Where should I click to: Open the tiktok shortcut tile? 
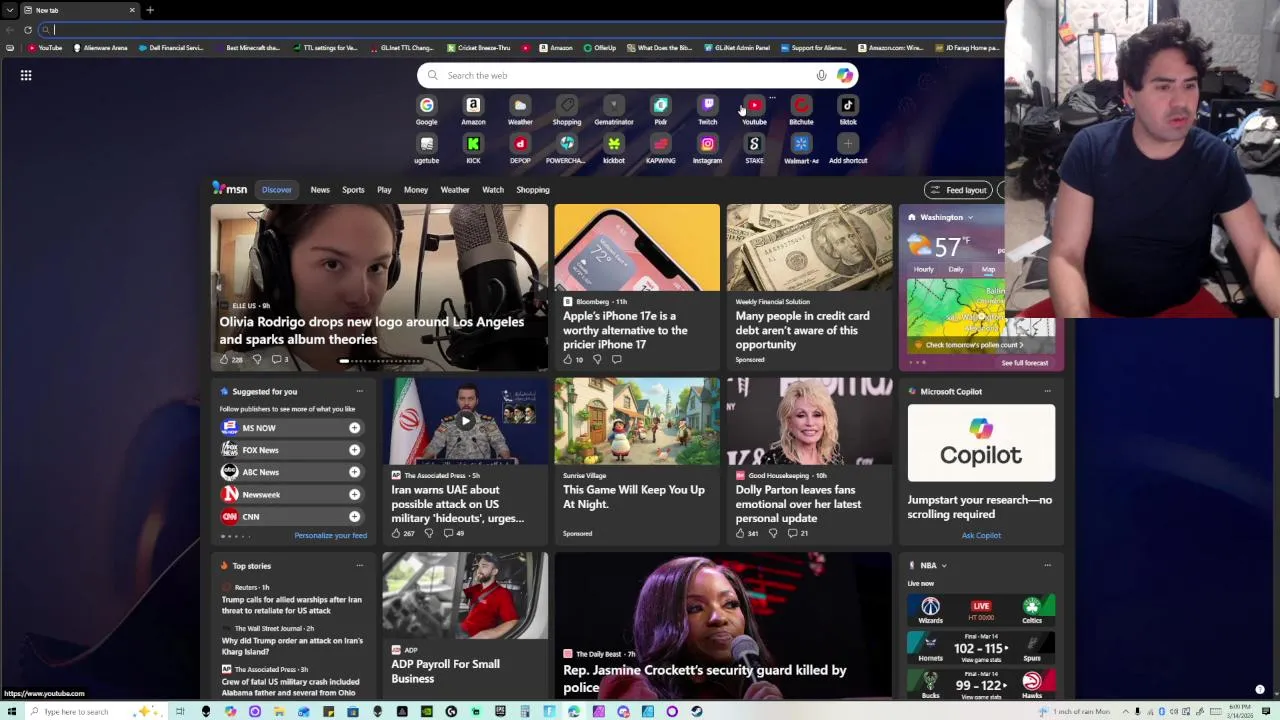(848, 110)
